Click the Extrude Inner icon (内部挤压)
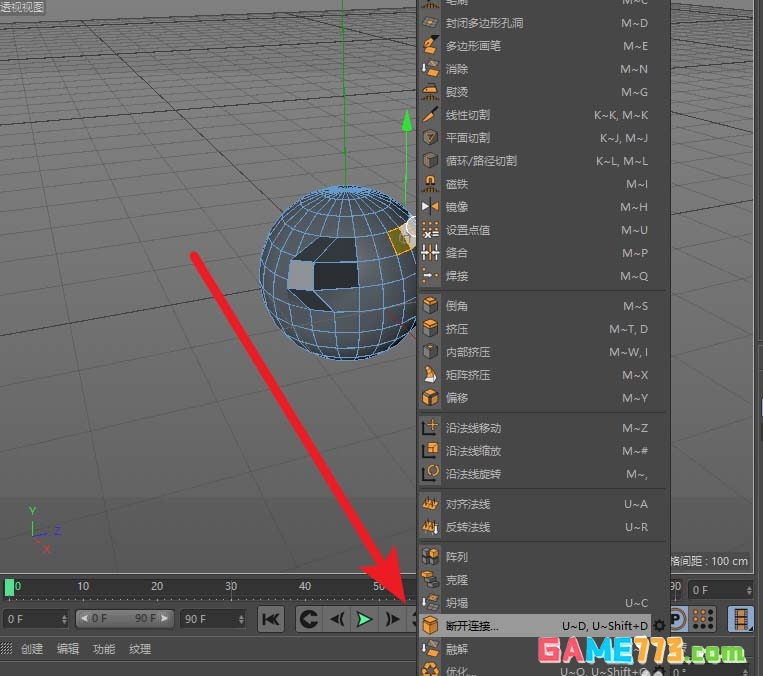763x676 pixels. [x=430, y=351]
